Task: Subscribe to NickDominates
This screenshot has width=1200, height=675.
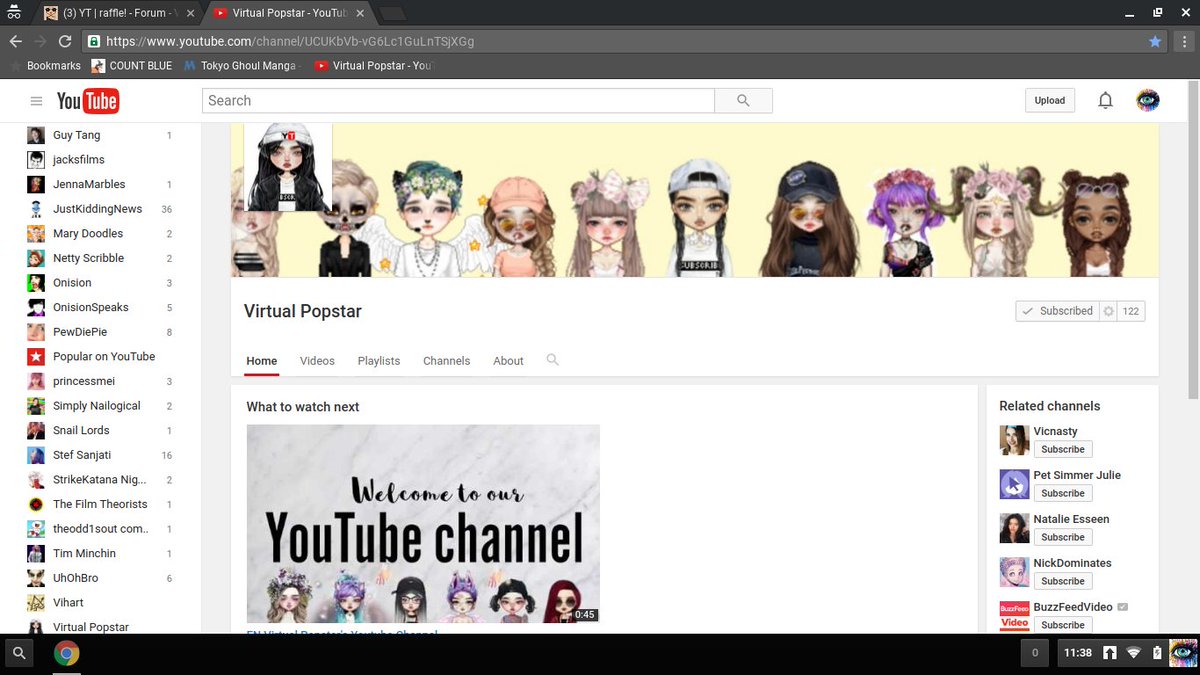Action: point(1063,582)
